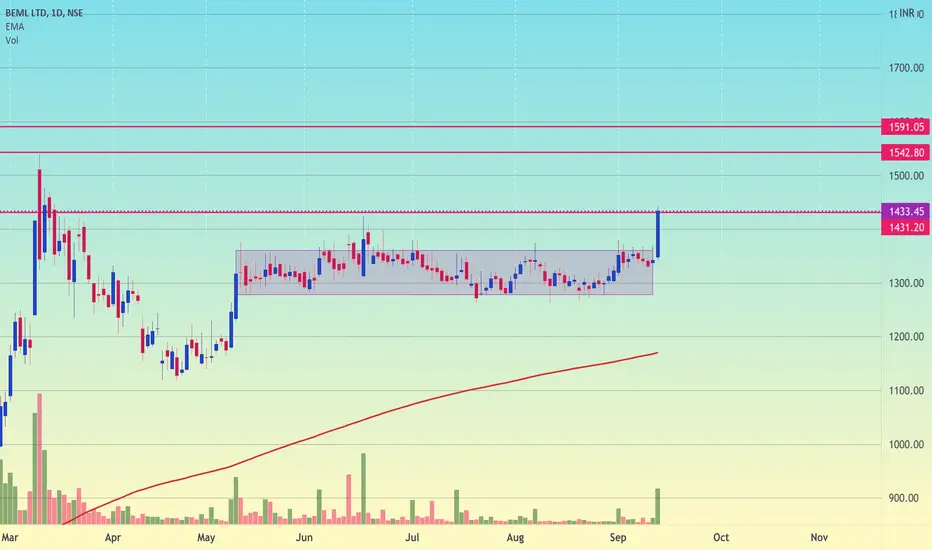Click the 1000.00 price axis value

click(x=906, y=444)
